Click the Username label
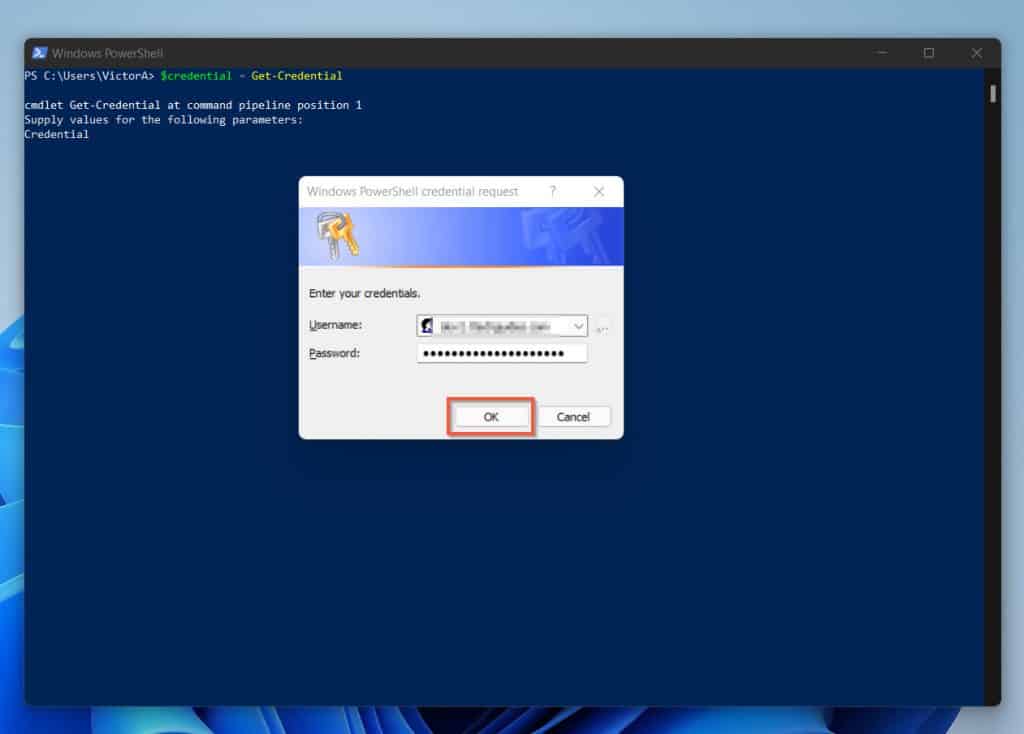The height and width of the screenshot is (734, 1024). click(x=335, y=325)
